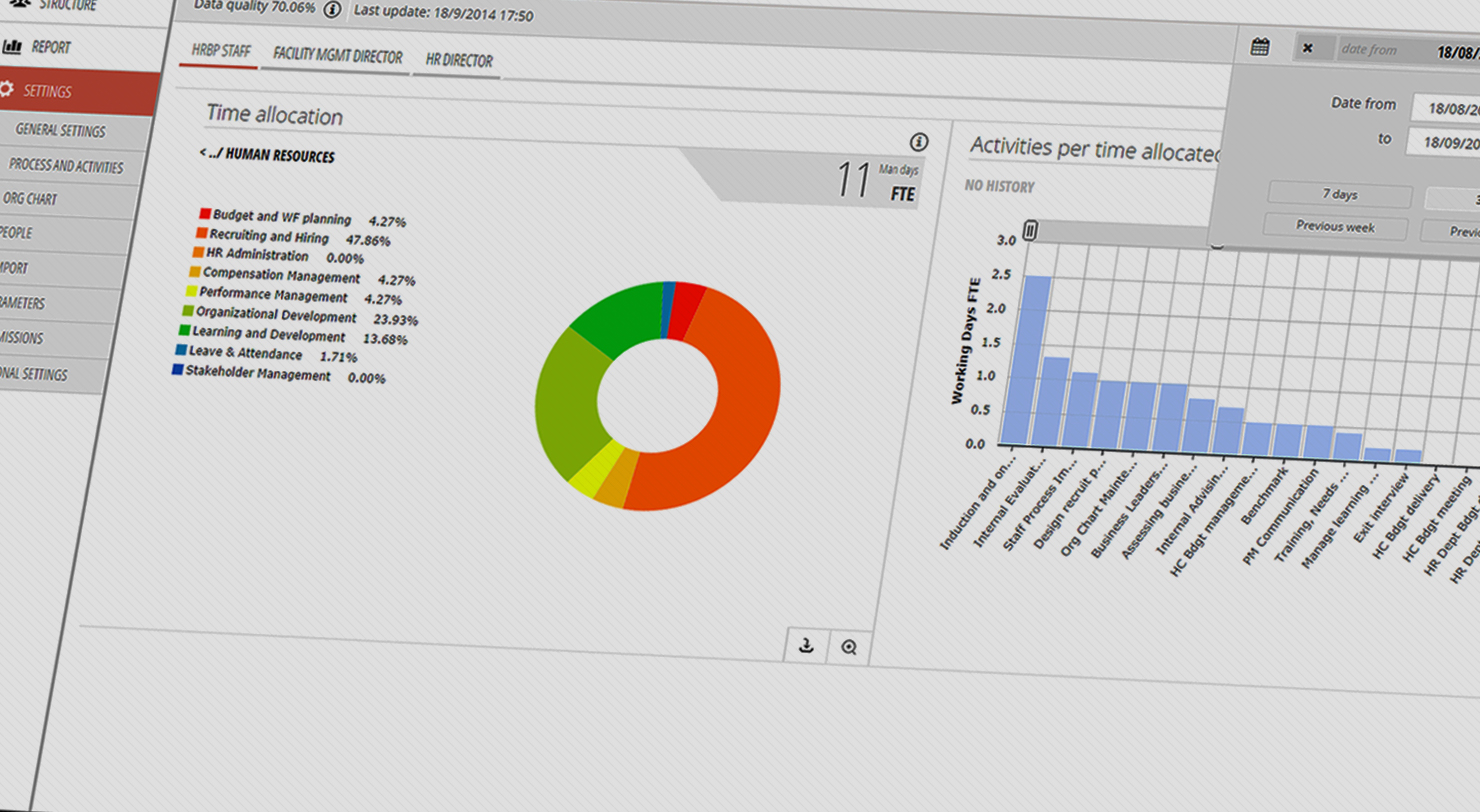The image size is (1480, 812).
Task: Open General Settings in the sidebar
Action: [60, 131]
